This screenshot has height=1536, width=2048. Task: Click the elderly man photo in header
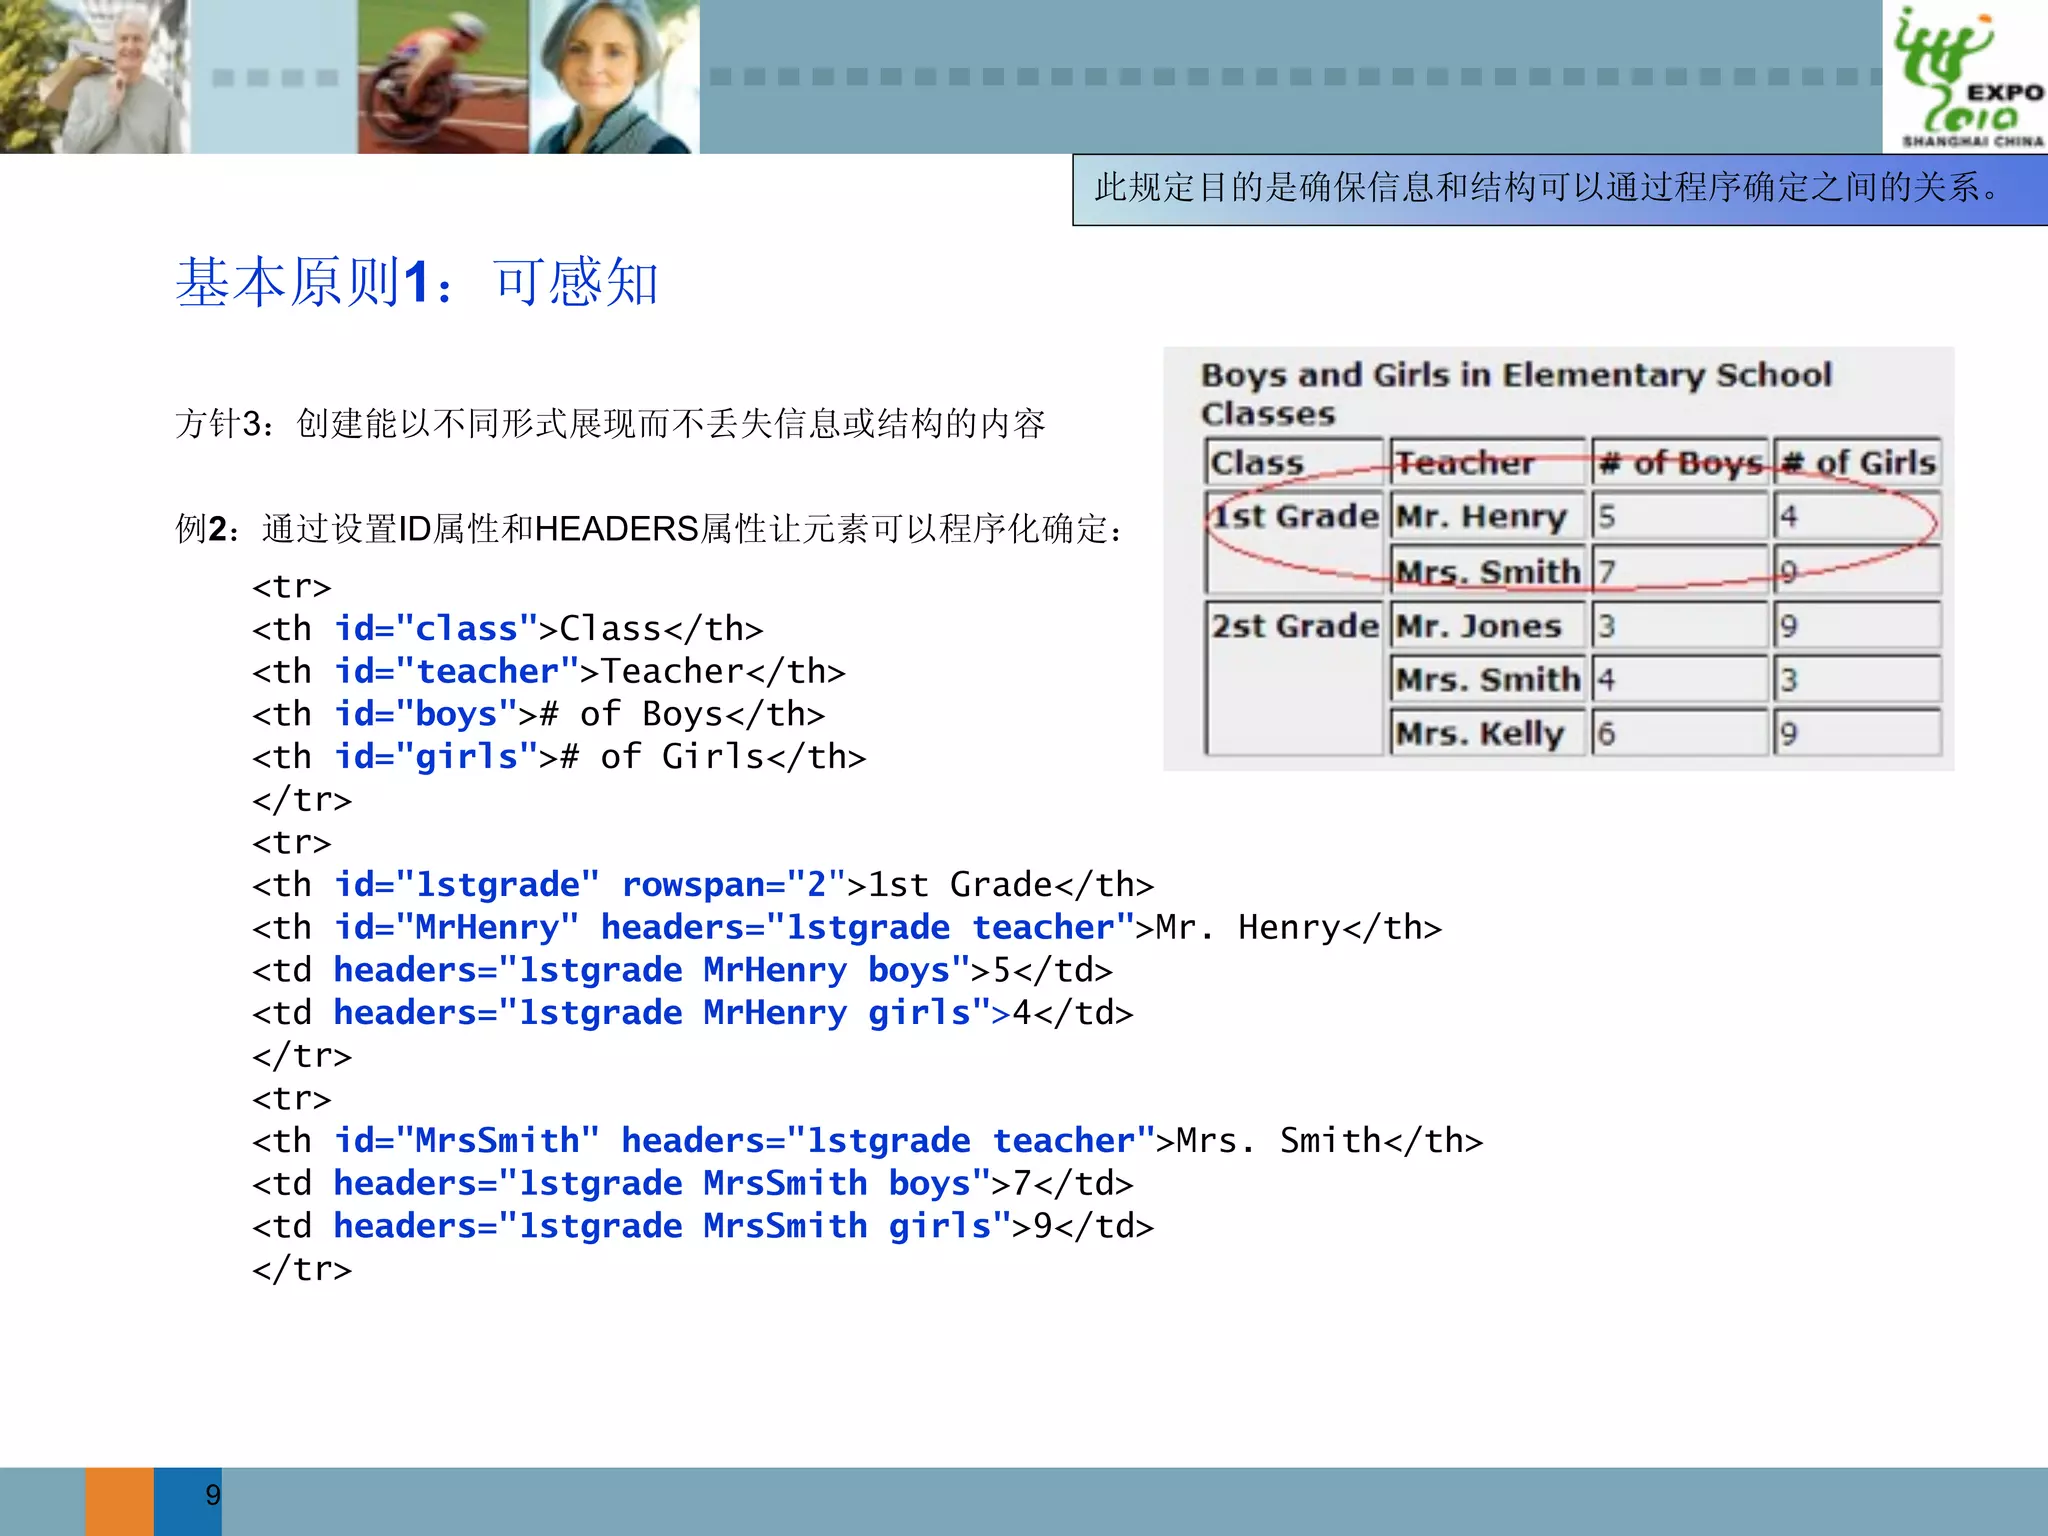pos(95,76)
